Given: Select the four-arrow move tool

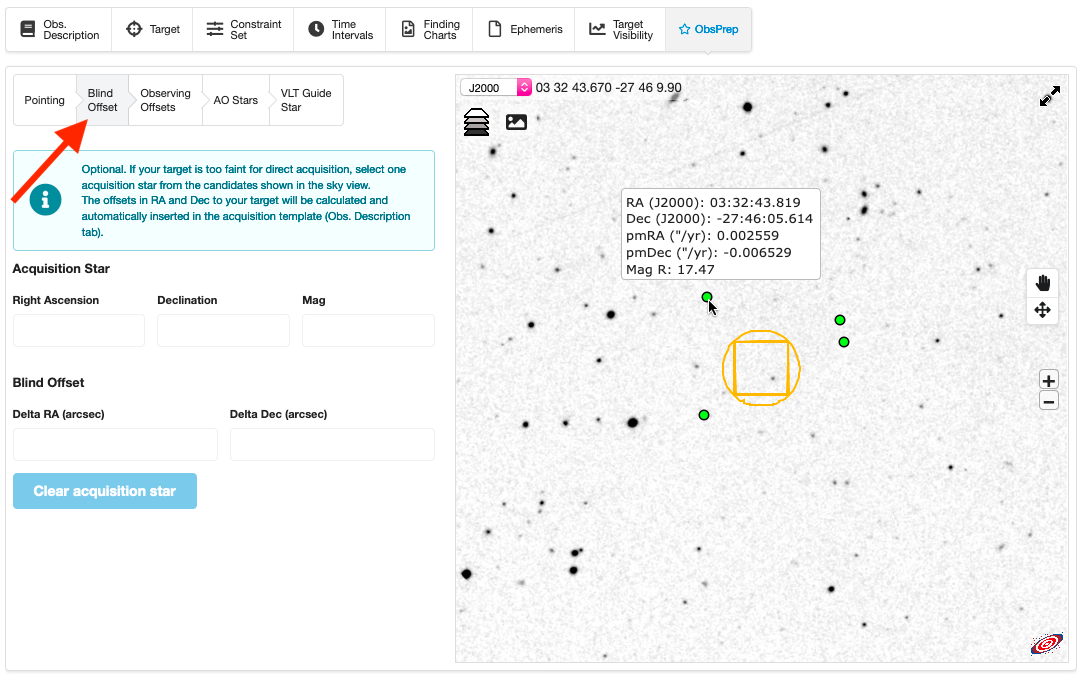Looking at the screenshot, I should click(1042, 310).
